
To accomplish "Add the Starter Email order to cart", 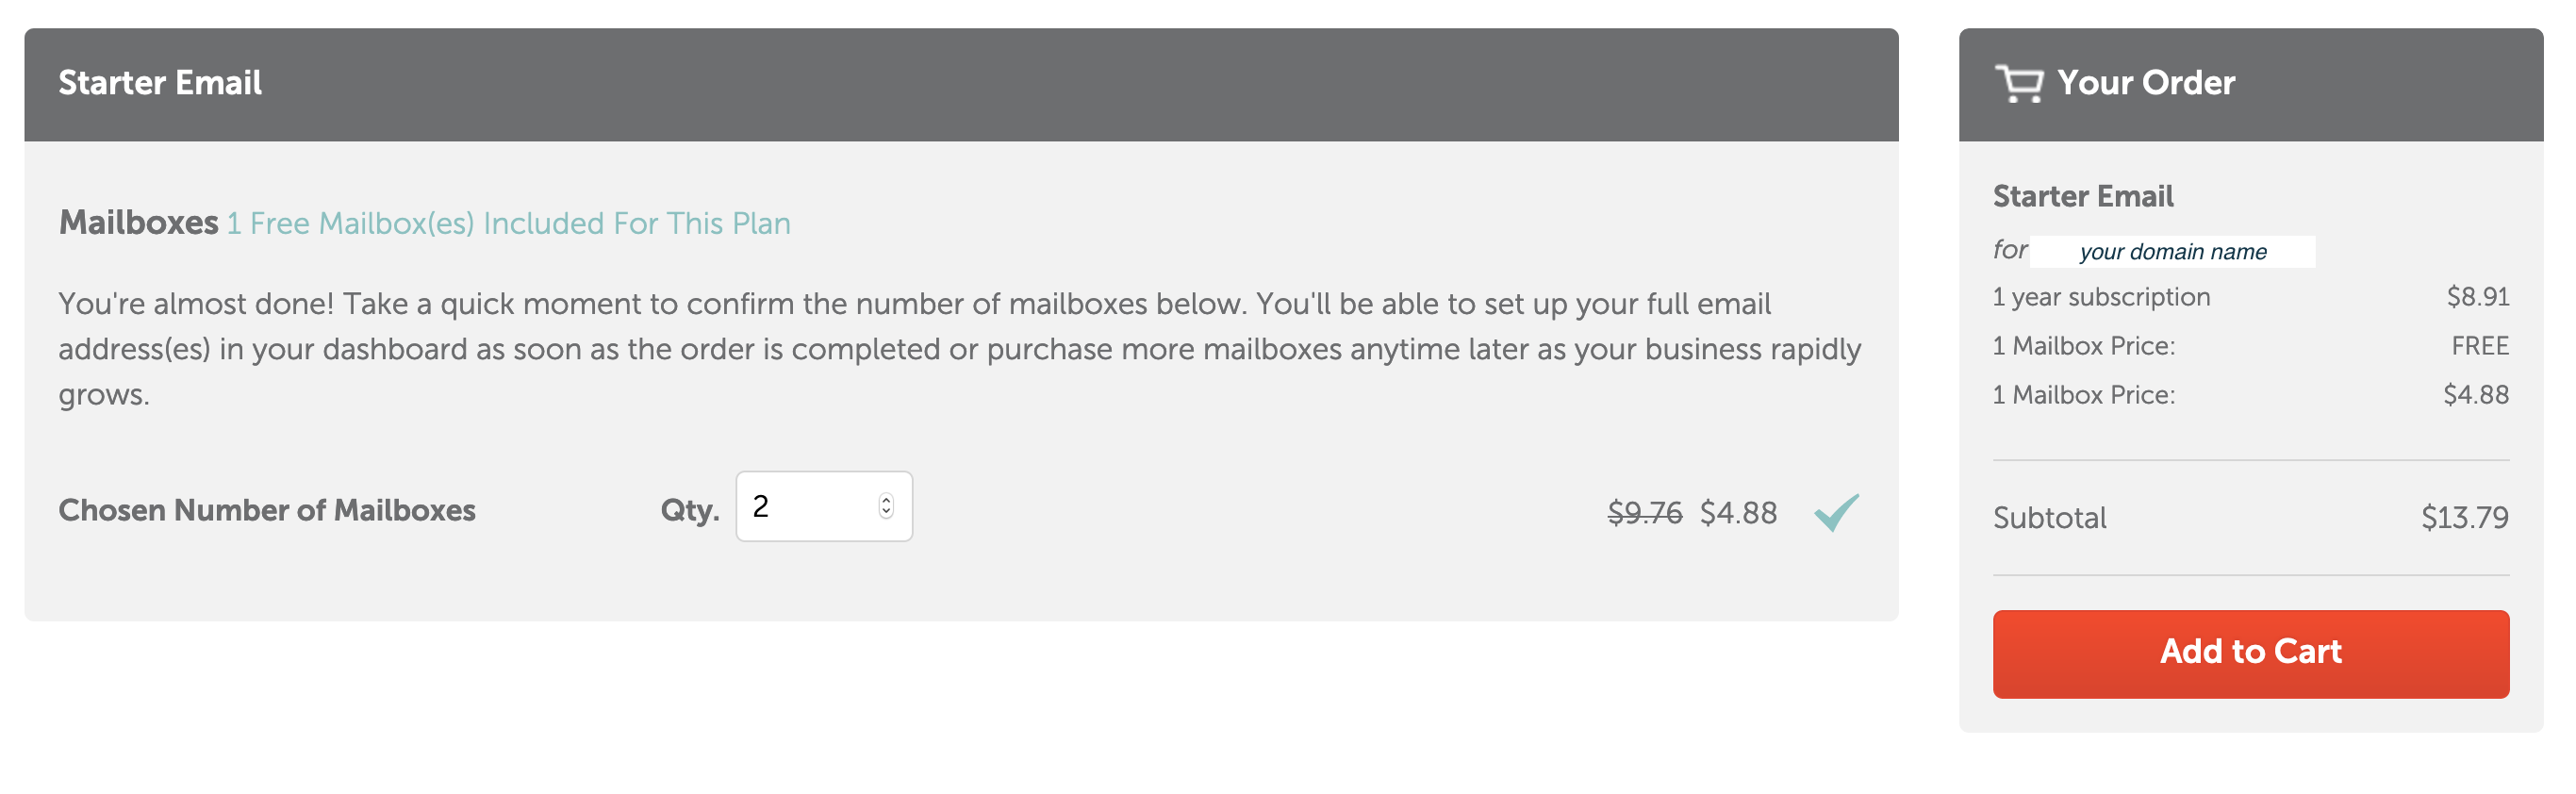I will 2250,653.
